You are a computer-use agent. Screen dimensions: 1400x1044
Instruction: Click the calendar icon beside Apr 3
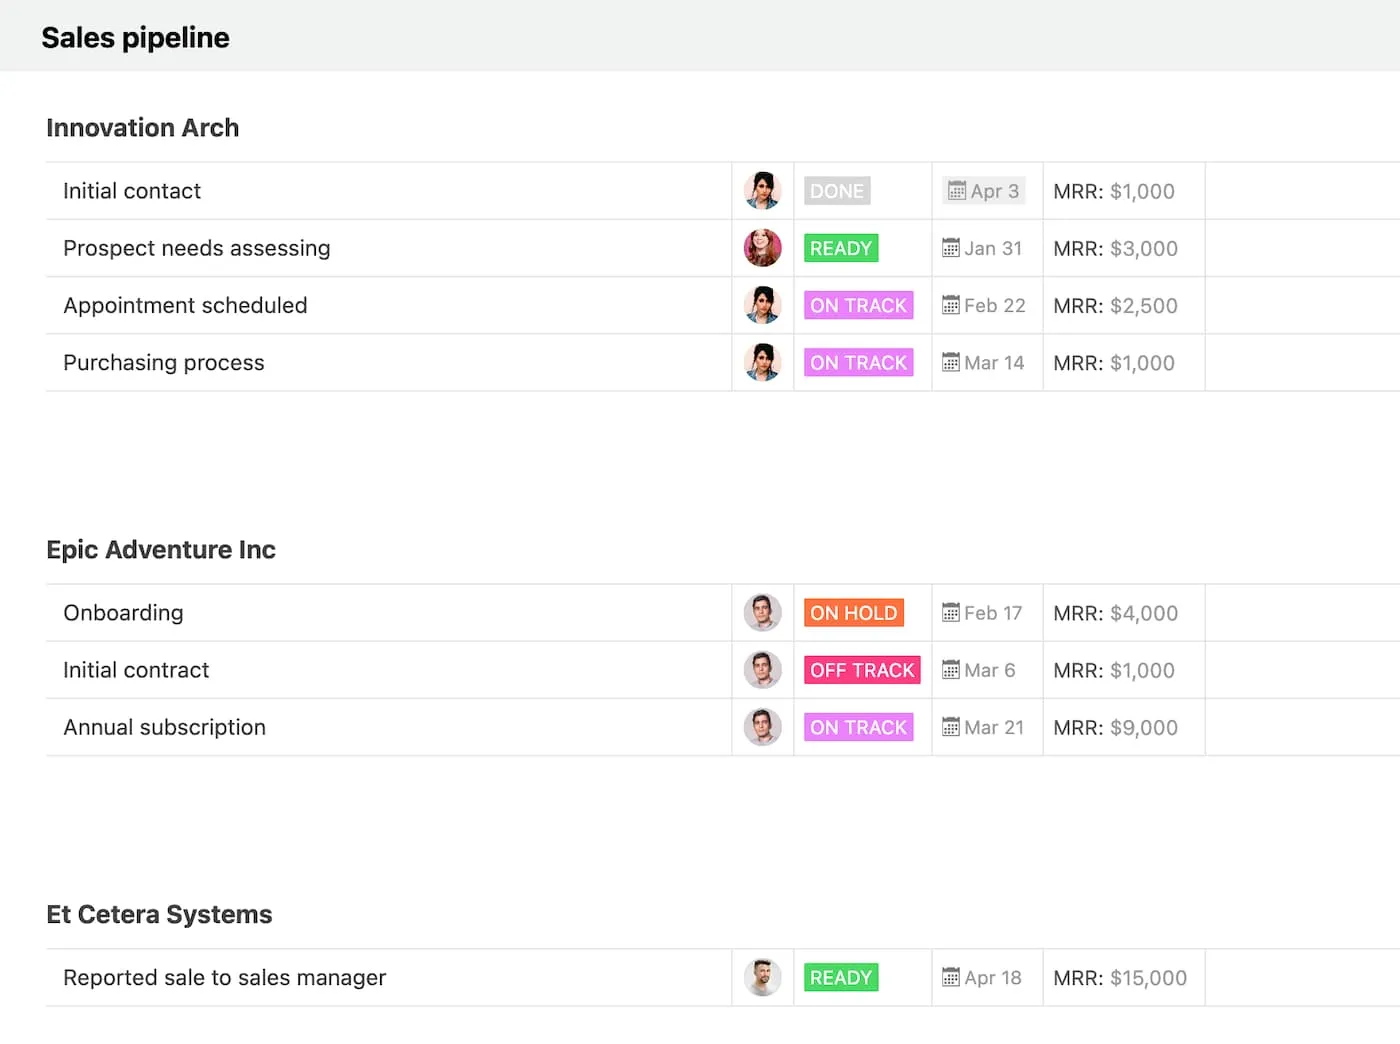[957, 191]
